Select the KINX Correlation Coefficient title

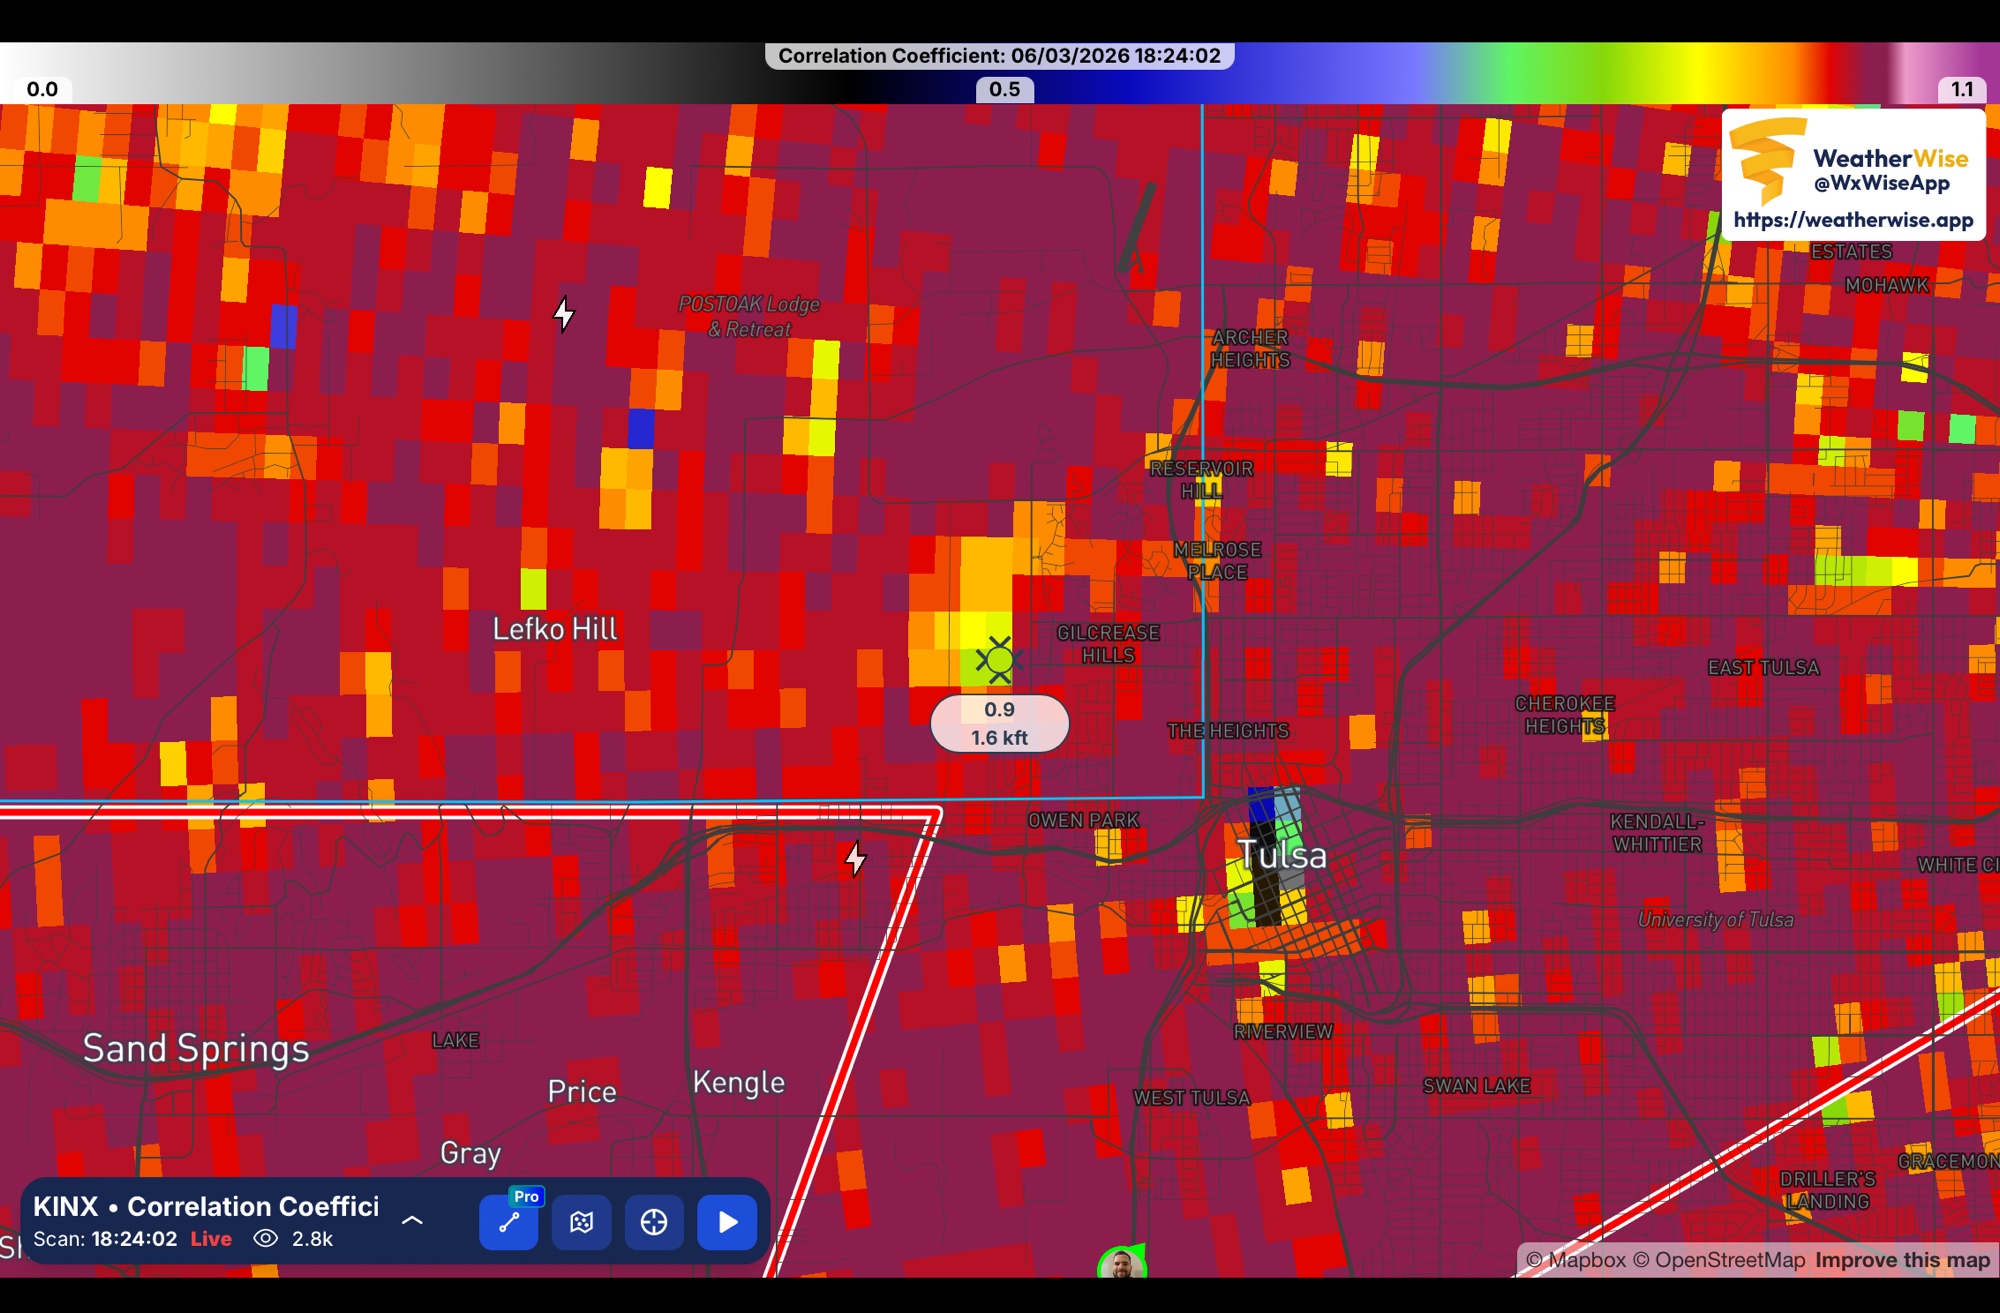(206, 1206)
